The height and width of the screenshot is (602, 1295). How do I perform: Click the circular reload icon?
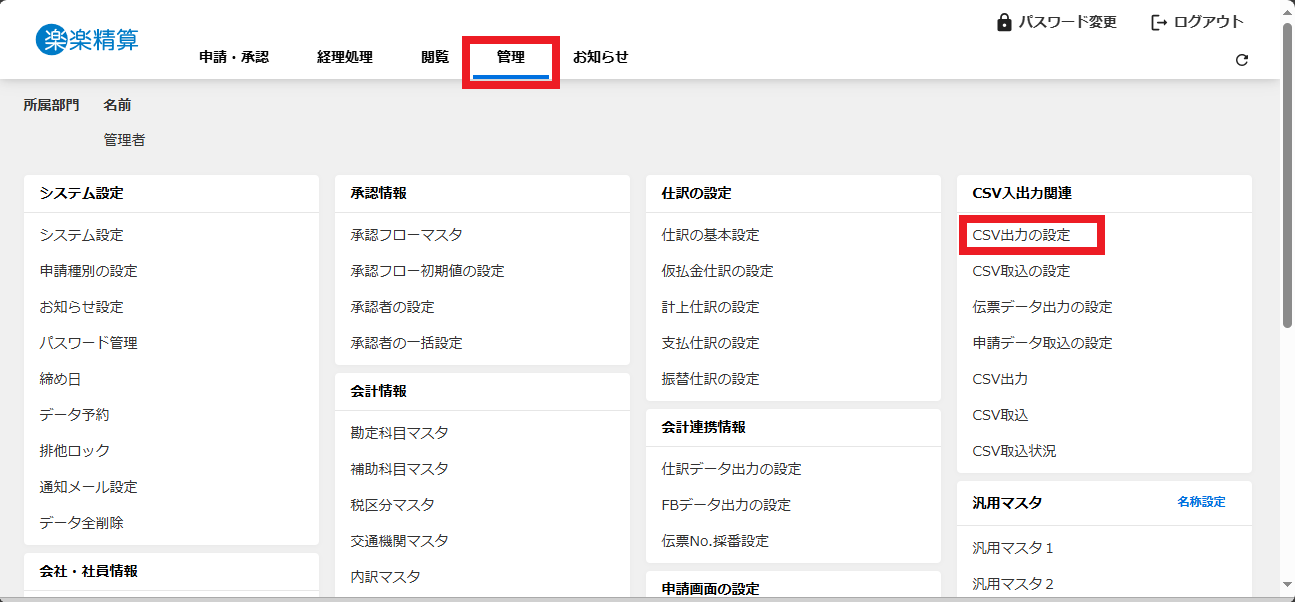click(x=1242, y=60)
